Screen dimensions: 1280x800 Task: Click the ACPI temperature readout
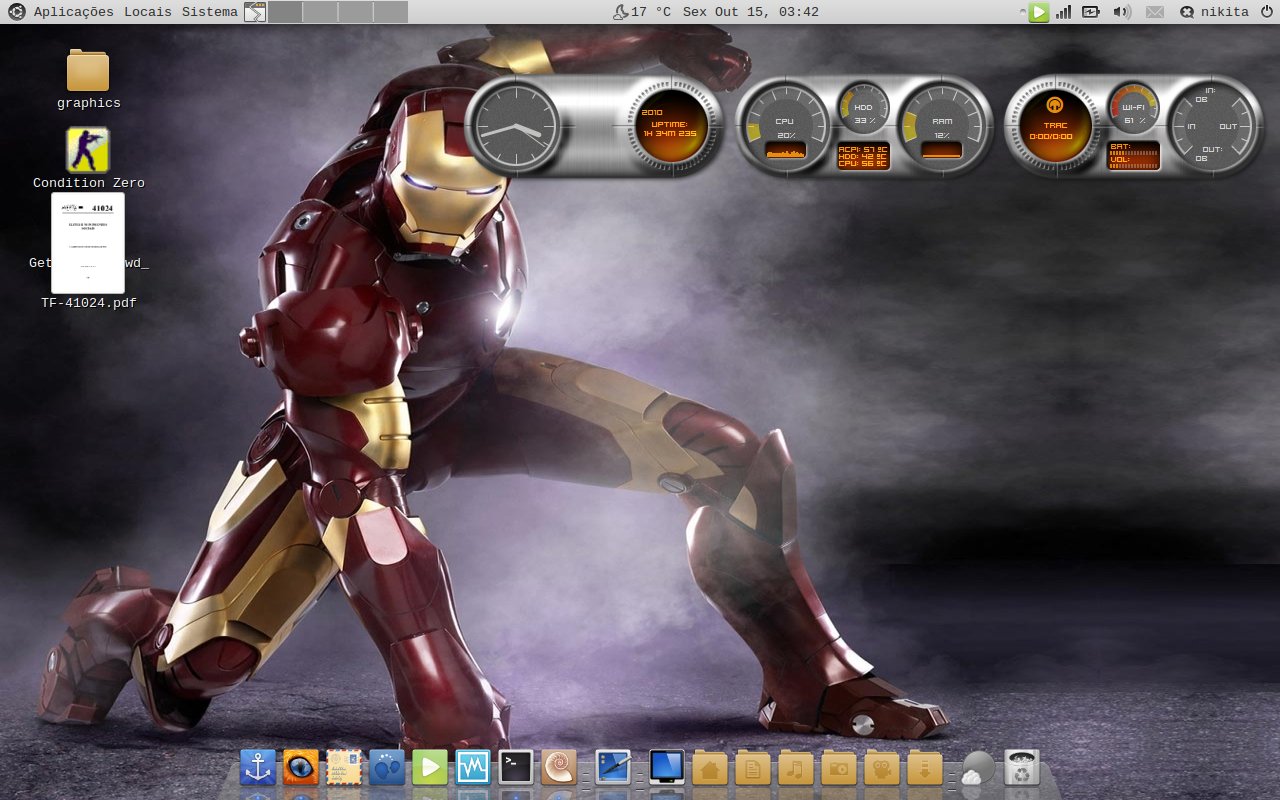[863, 156]
